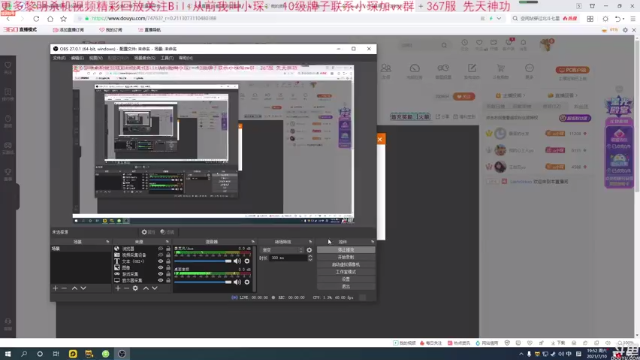The height and width of the screenshot is (360, 640).
Task: Remove selected source with minus icon
Action: [127, 288]
